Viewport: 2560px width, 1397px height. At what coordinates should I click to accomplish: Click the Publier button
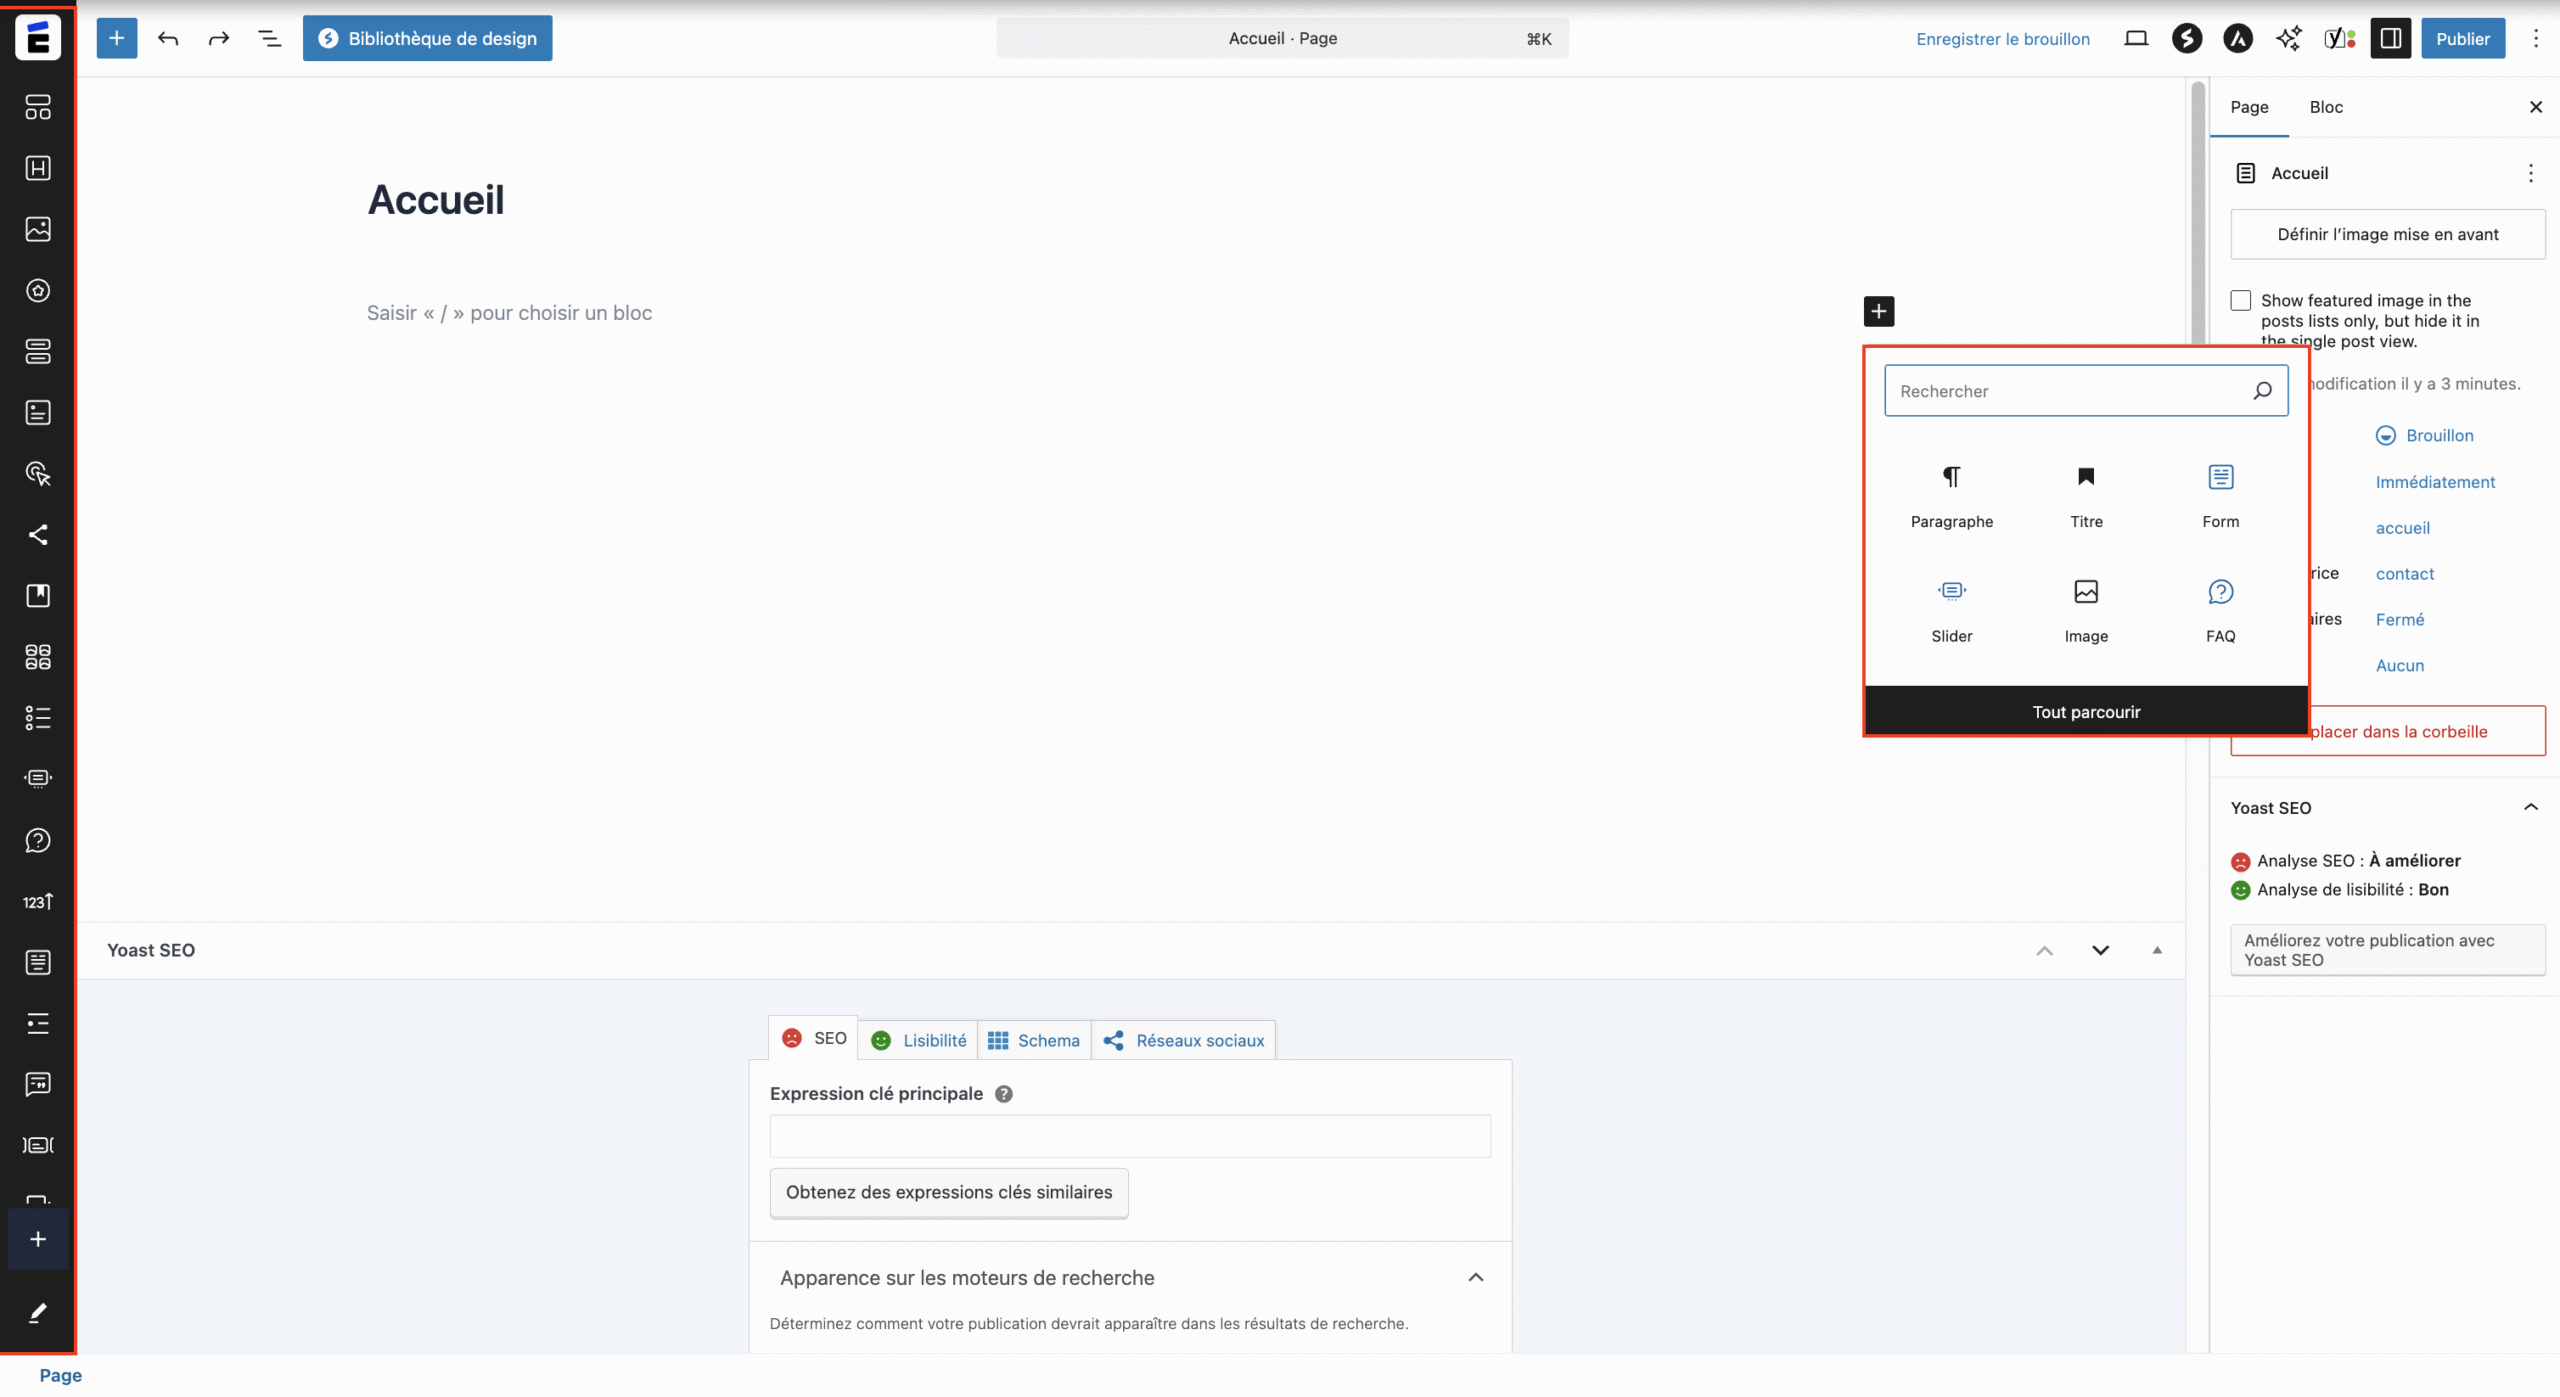(2462, 38)
